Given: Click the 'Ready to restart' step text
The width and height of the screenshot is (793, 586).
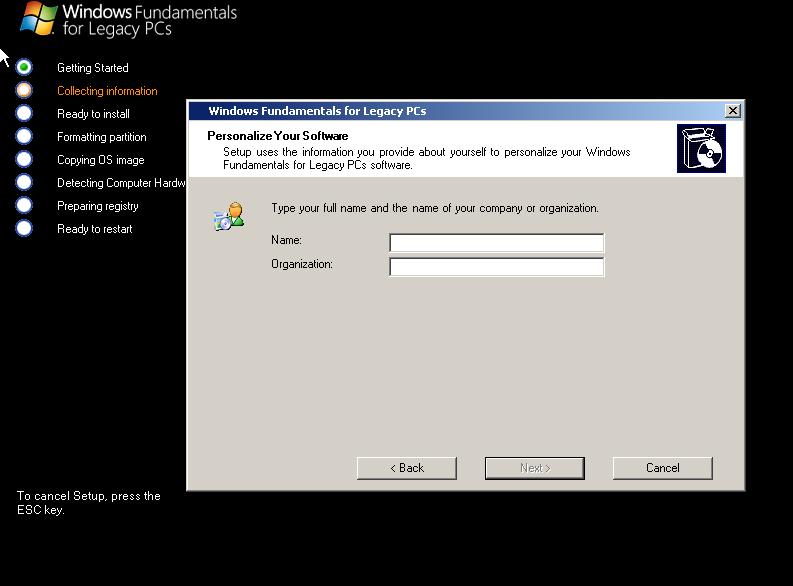Looking at the screenshot, I should point(95,229).
